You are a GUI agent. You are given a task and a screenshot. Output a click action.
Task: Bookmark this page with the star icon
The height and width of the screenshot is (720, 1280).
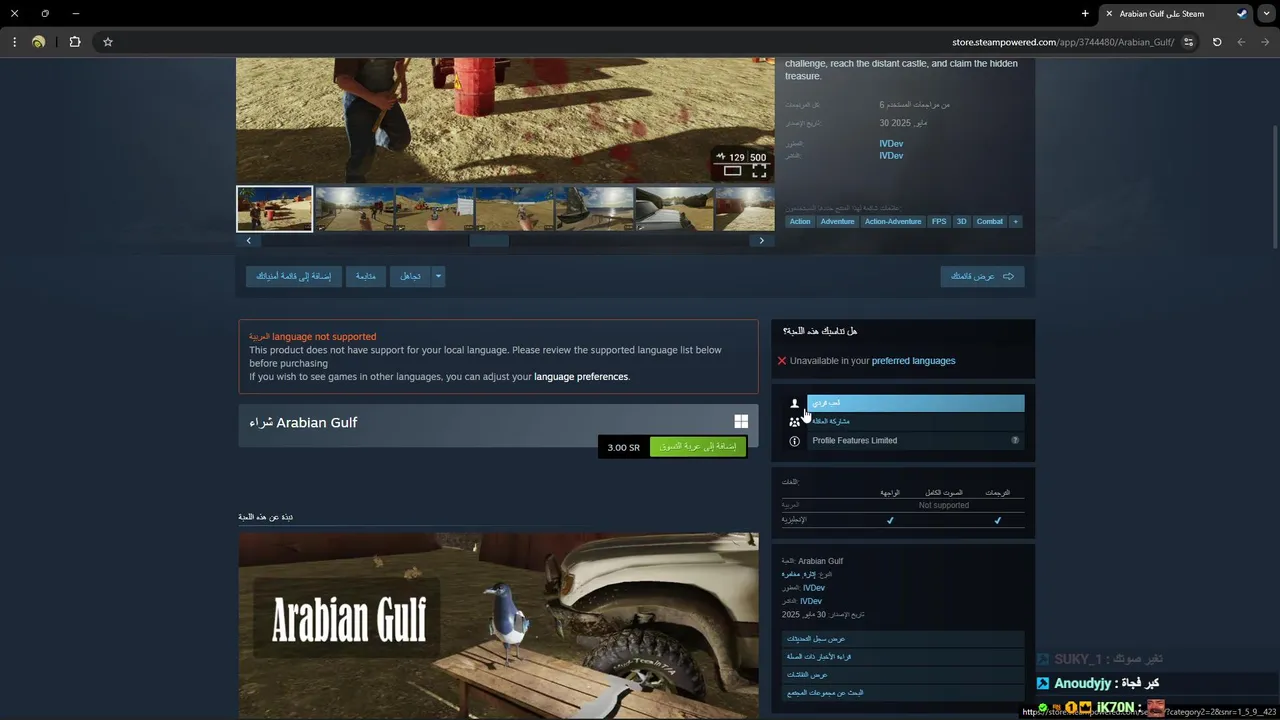tap(108, 42)
